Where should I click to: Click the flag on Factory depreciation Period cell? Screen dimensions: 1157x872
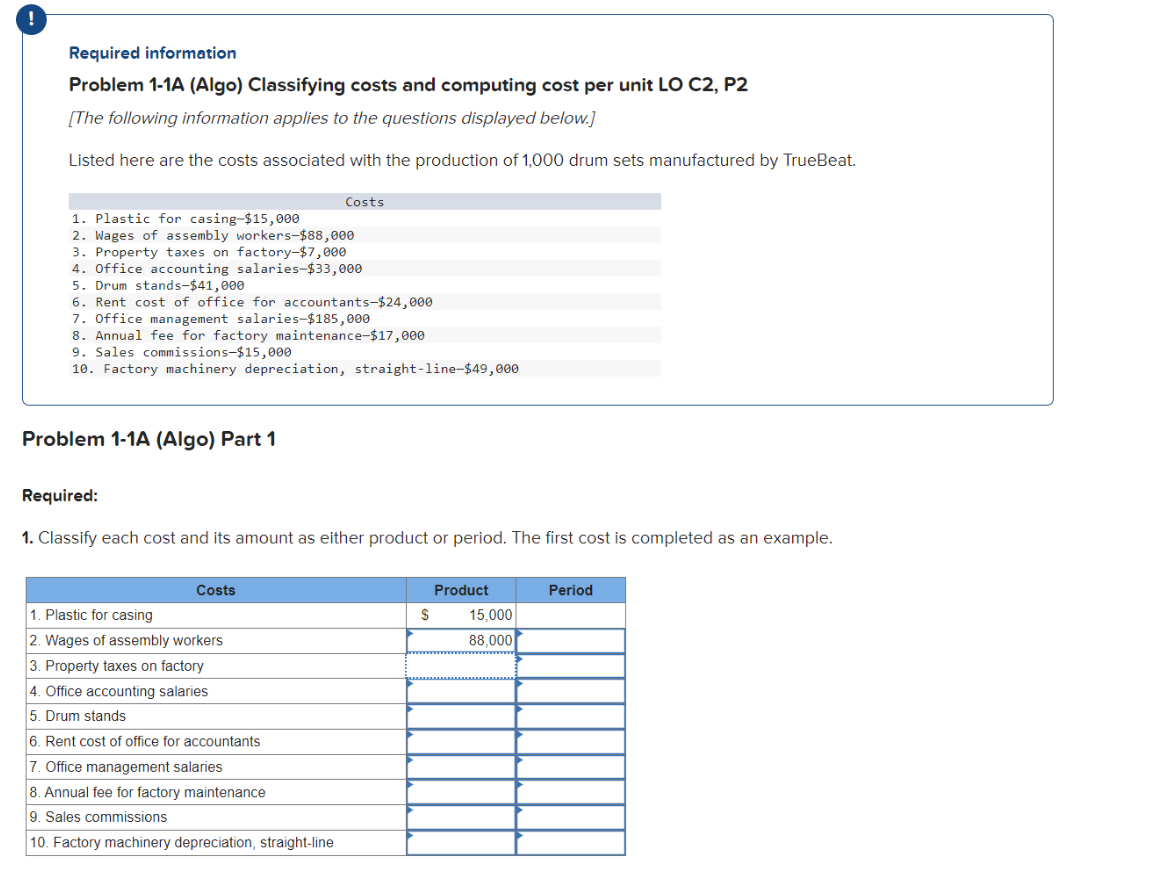(x=520, y=836)
